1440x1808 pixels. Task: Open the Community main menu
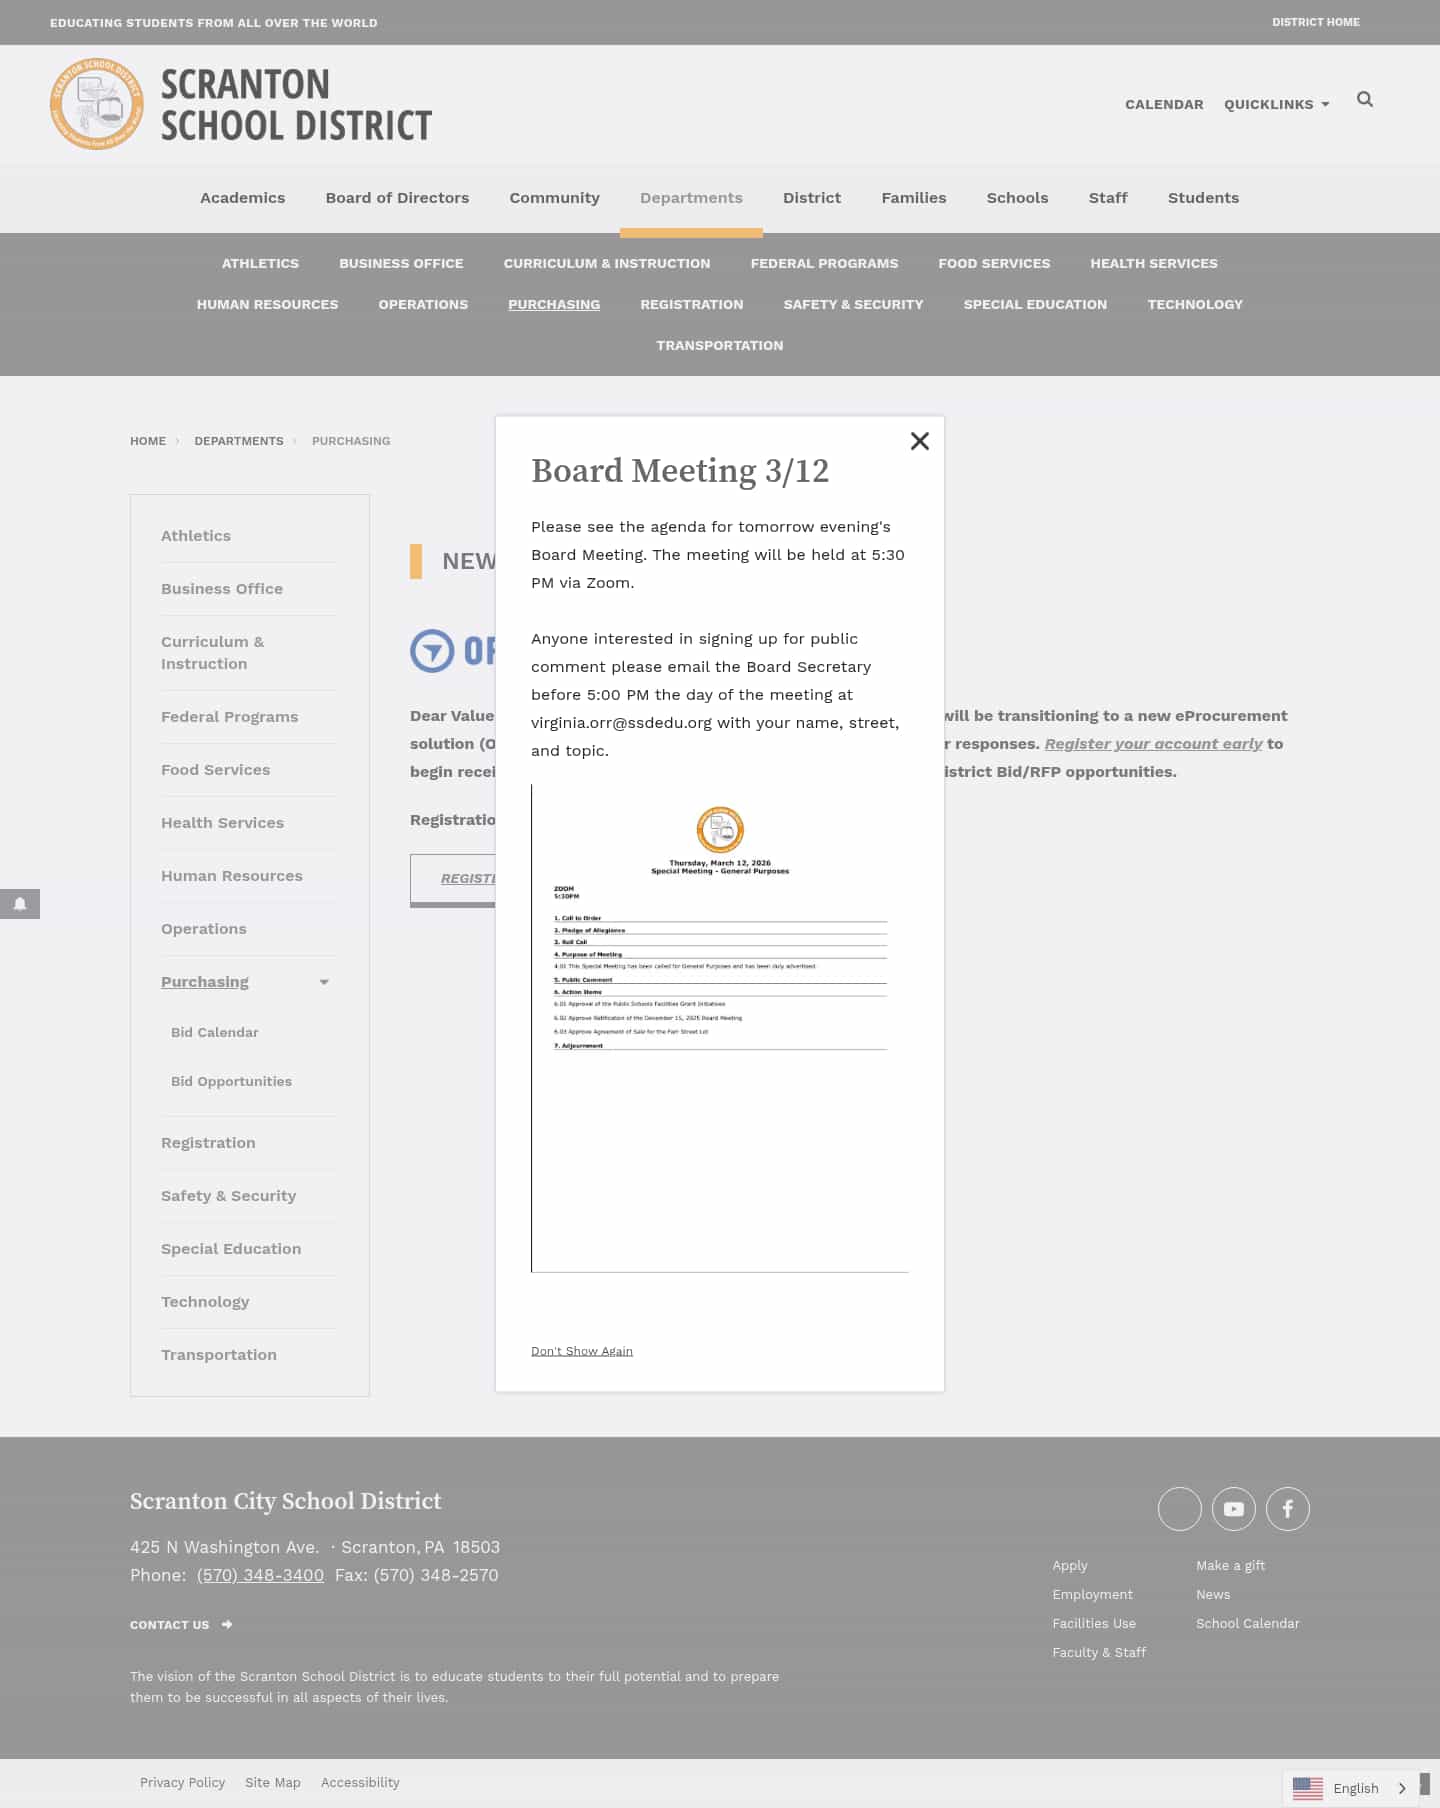coord(554,198)
